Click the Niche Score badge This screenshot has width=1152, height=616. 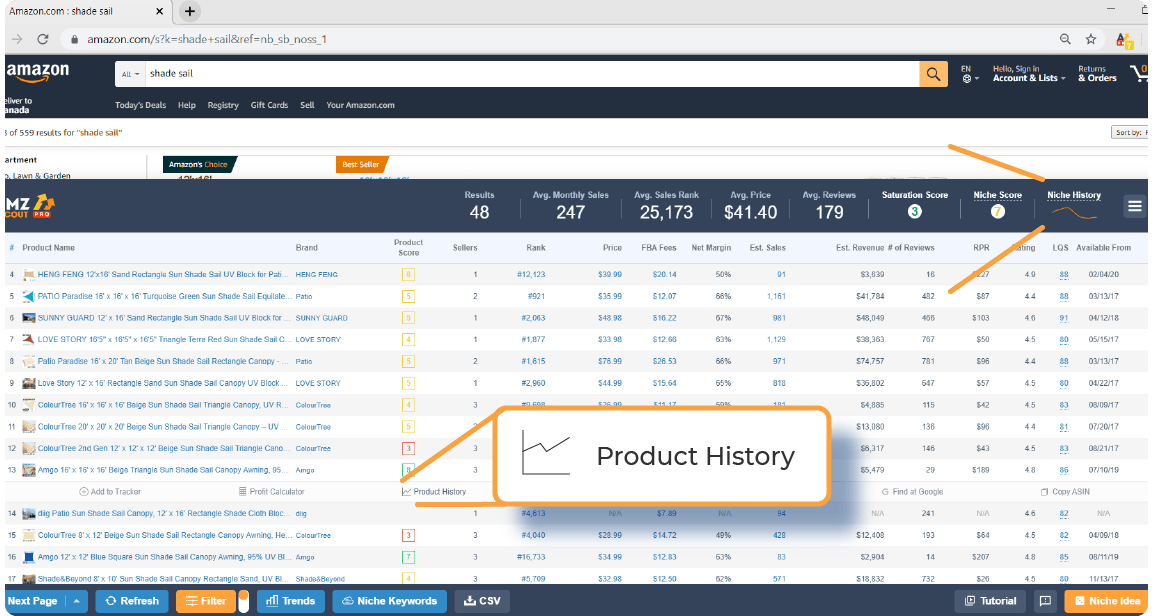click(x=997, y=210)
